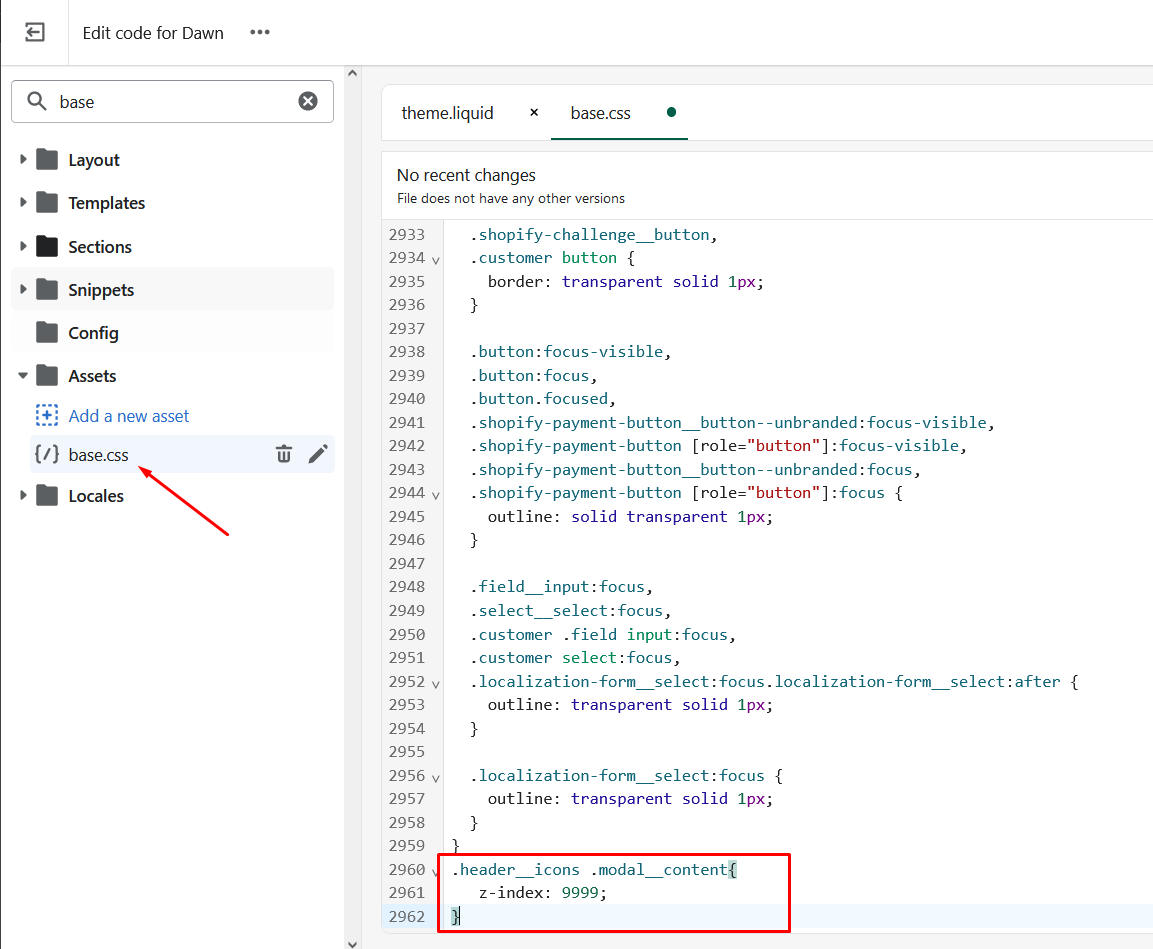Click line number 2962 in gutter

(x=407, y=917)
